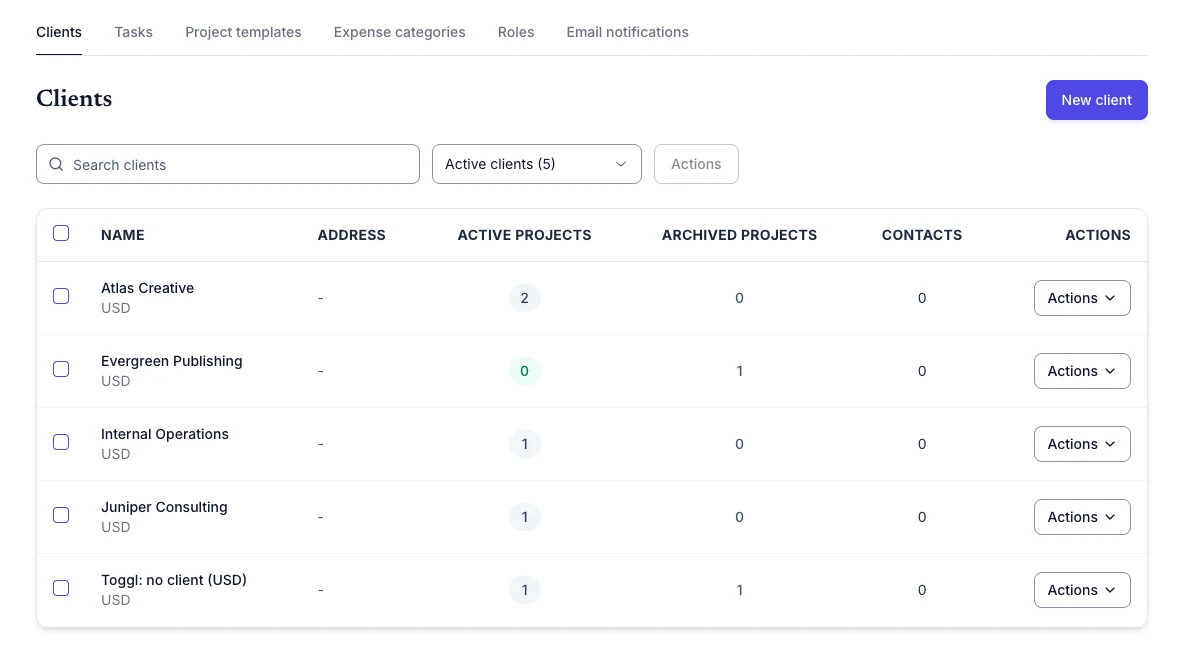Click the CONTACTS column header
Screen dimensions: 1184x650
pyautogui.click(x=922, y=235)
